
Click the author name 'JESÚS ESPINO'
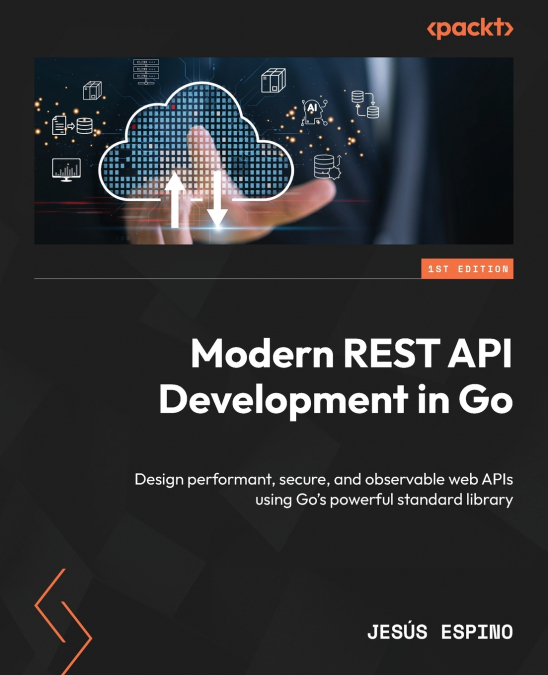tap(440, 632)
